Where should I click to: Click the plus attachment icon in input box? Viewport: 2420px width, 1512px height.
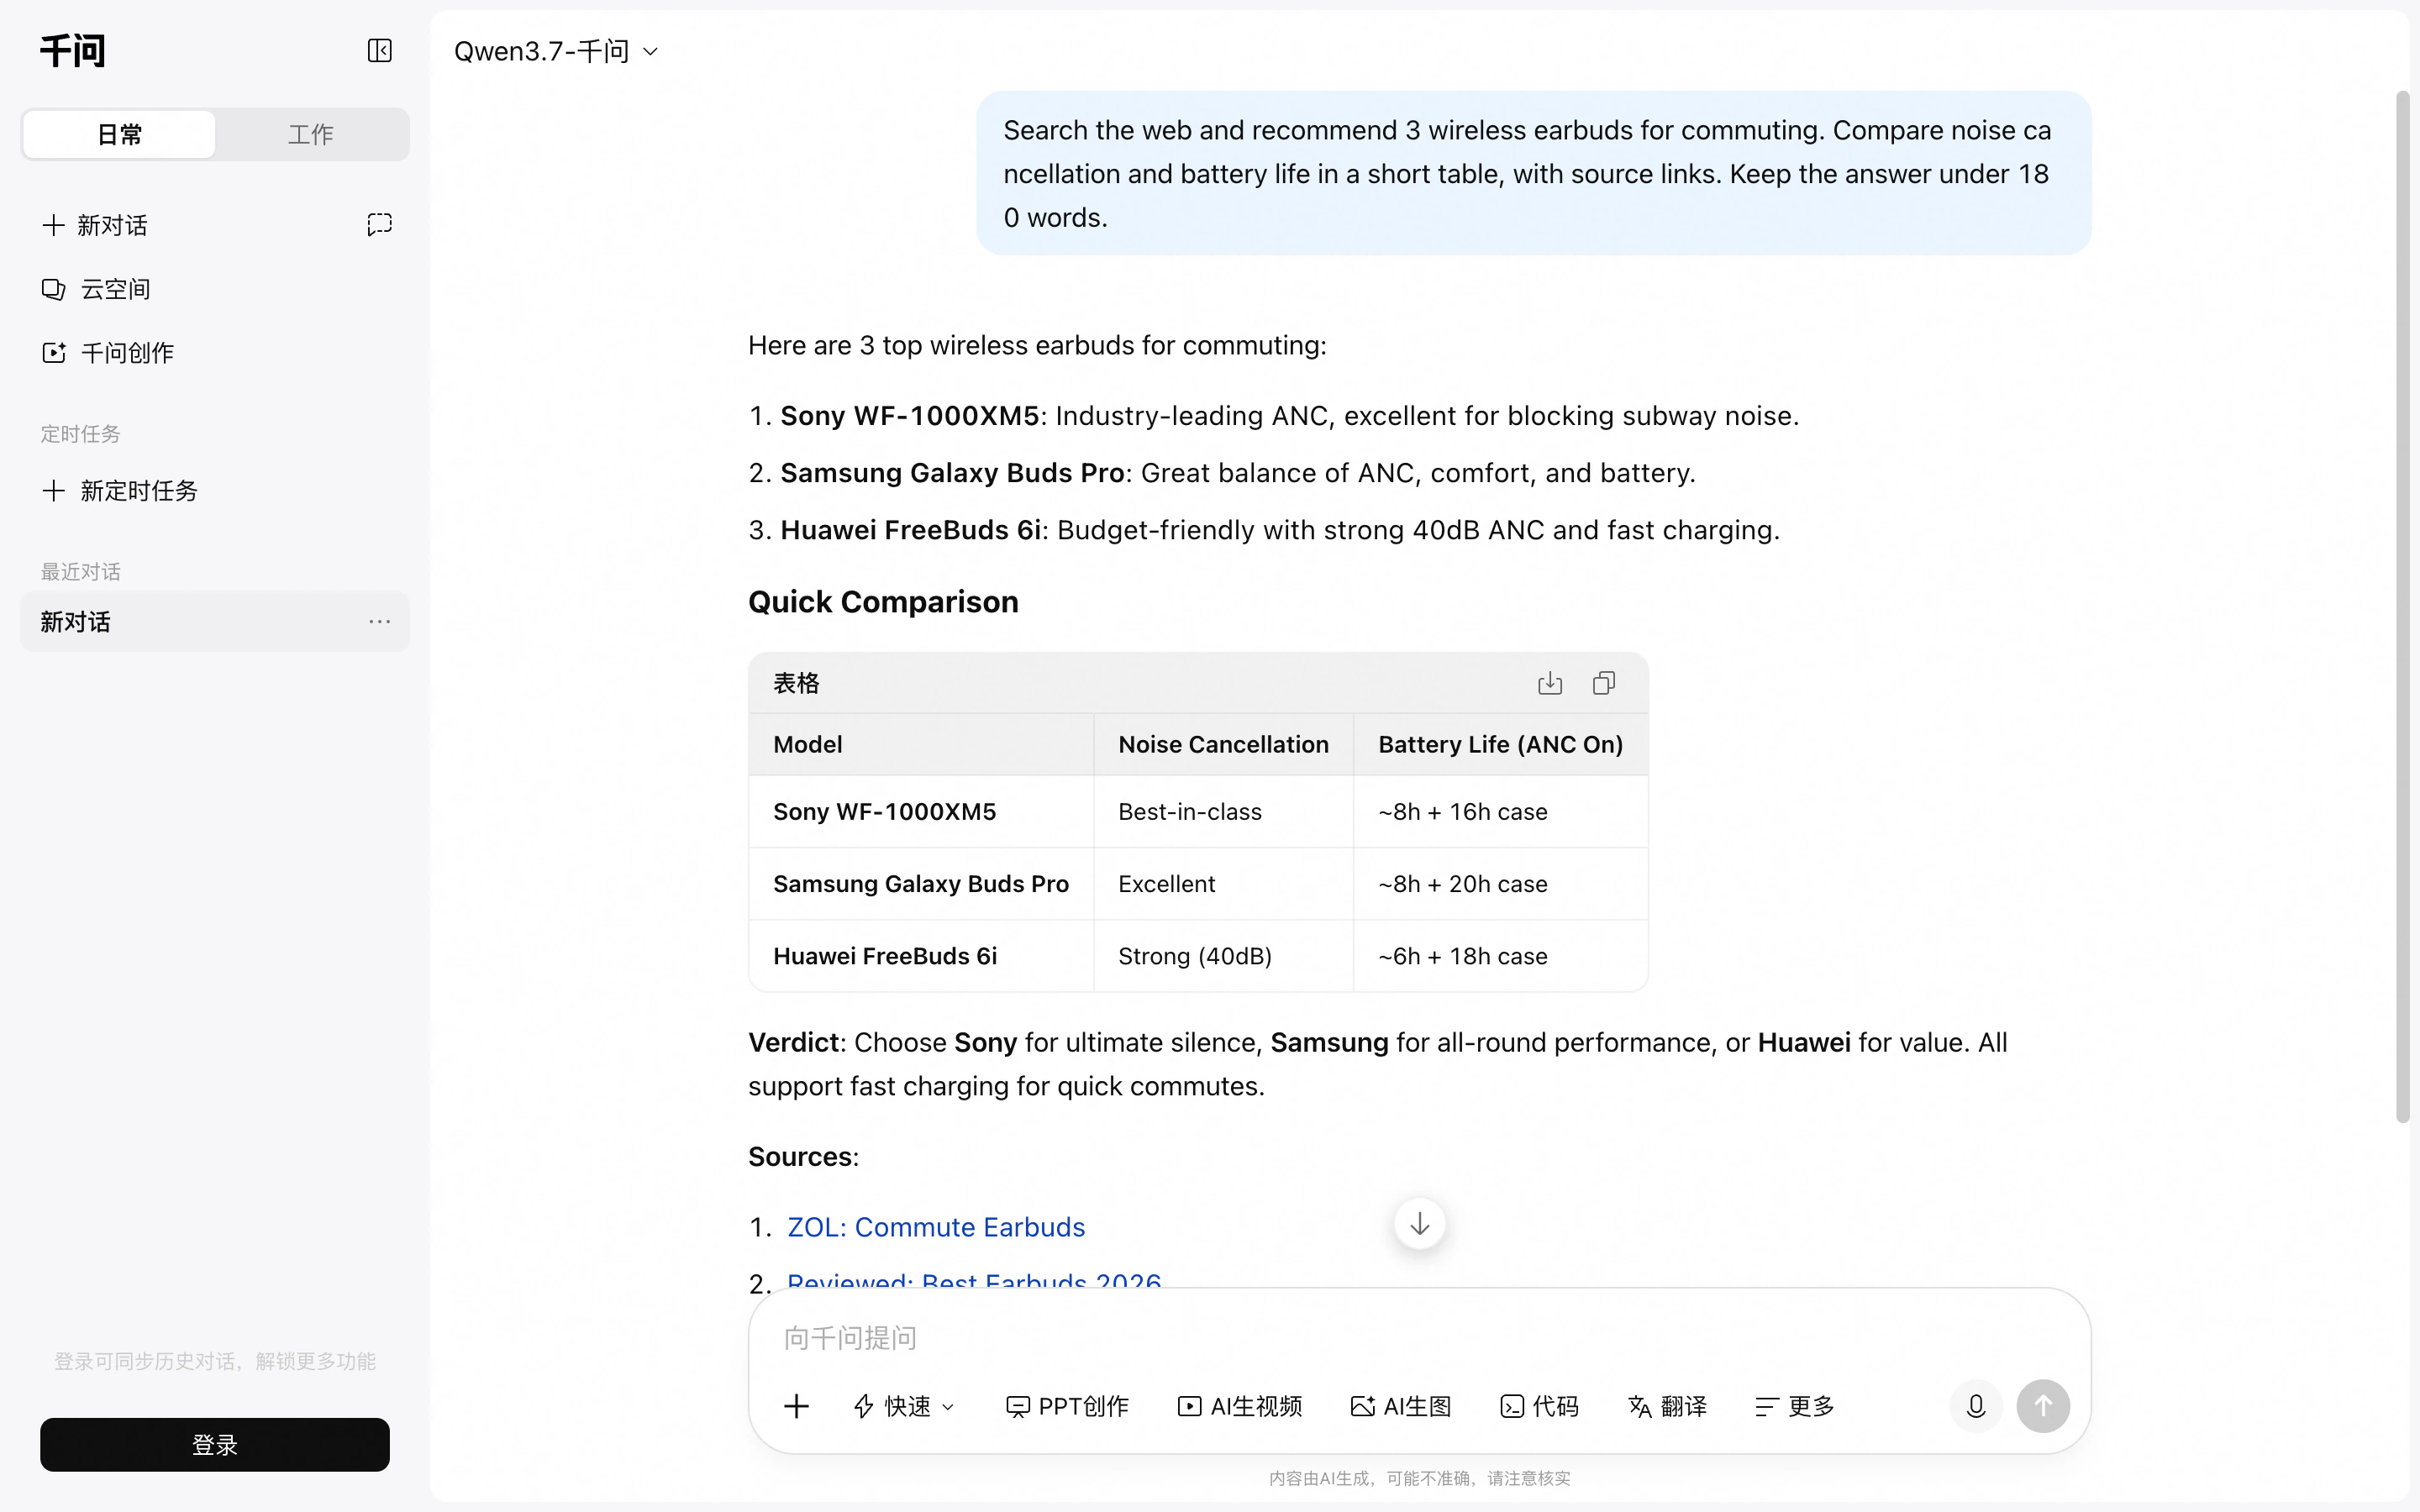click(796, 1406)
